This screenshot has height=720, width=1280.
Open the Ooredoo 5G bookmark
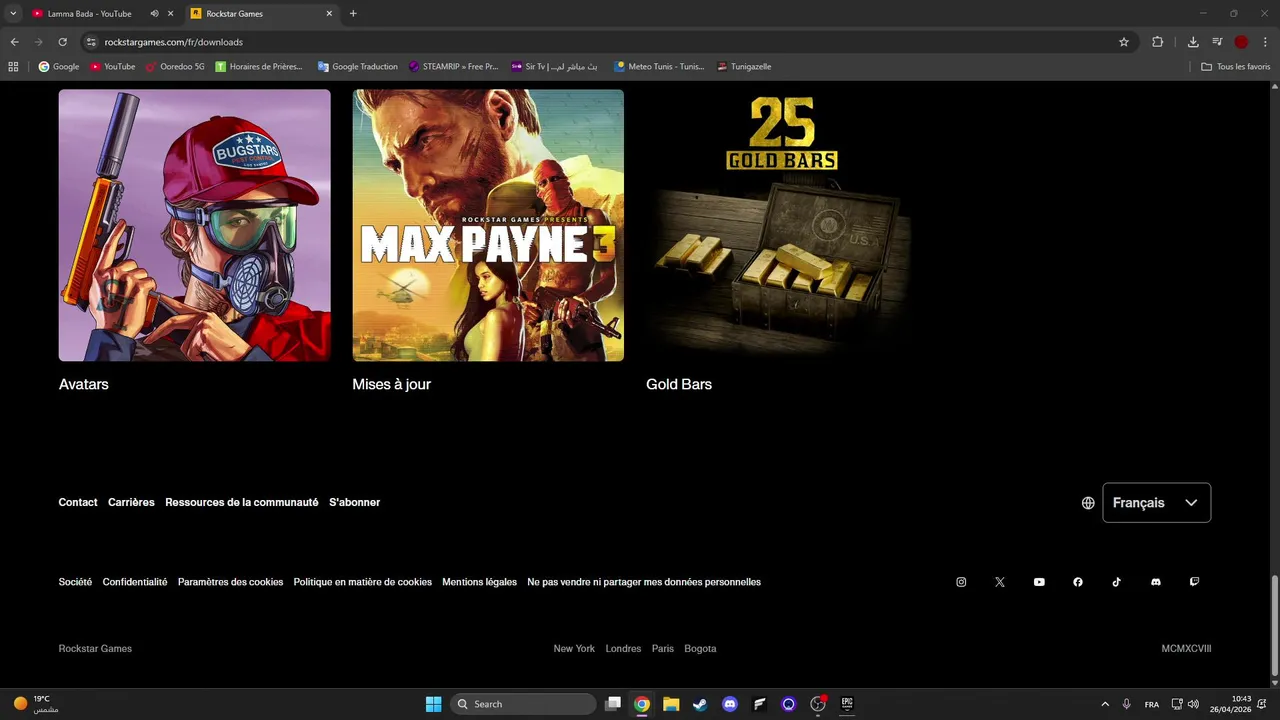[175, 67]
